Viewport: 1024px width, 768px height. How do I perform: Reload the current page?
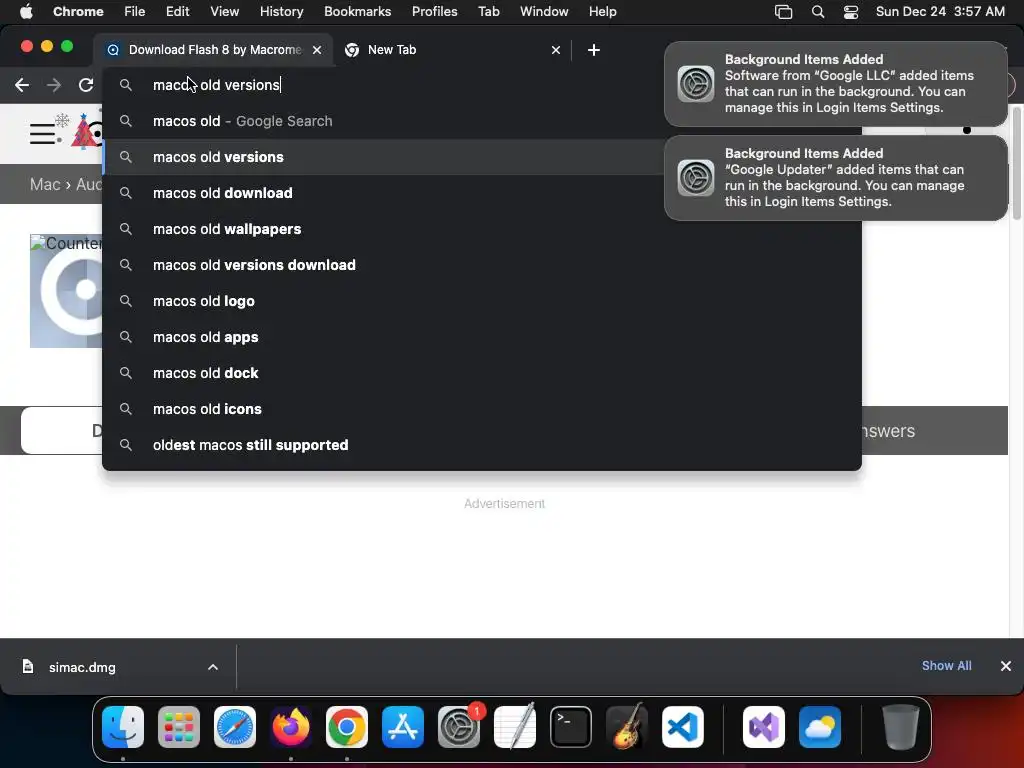[86, 85]
